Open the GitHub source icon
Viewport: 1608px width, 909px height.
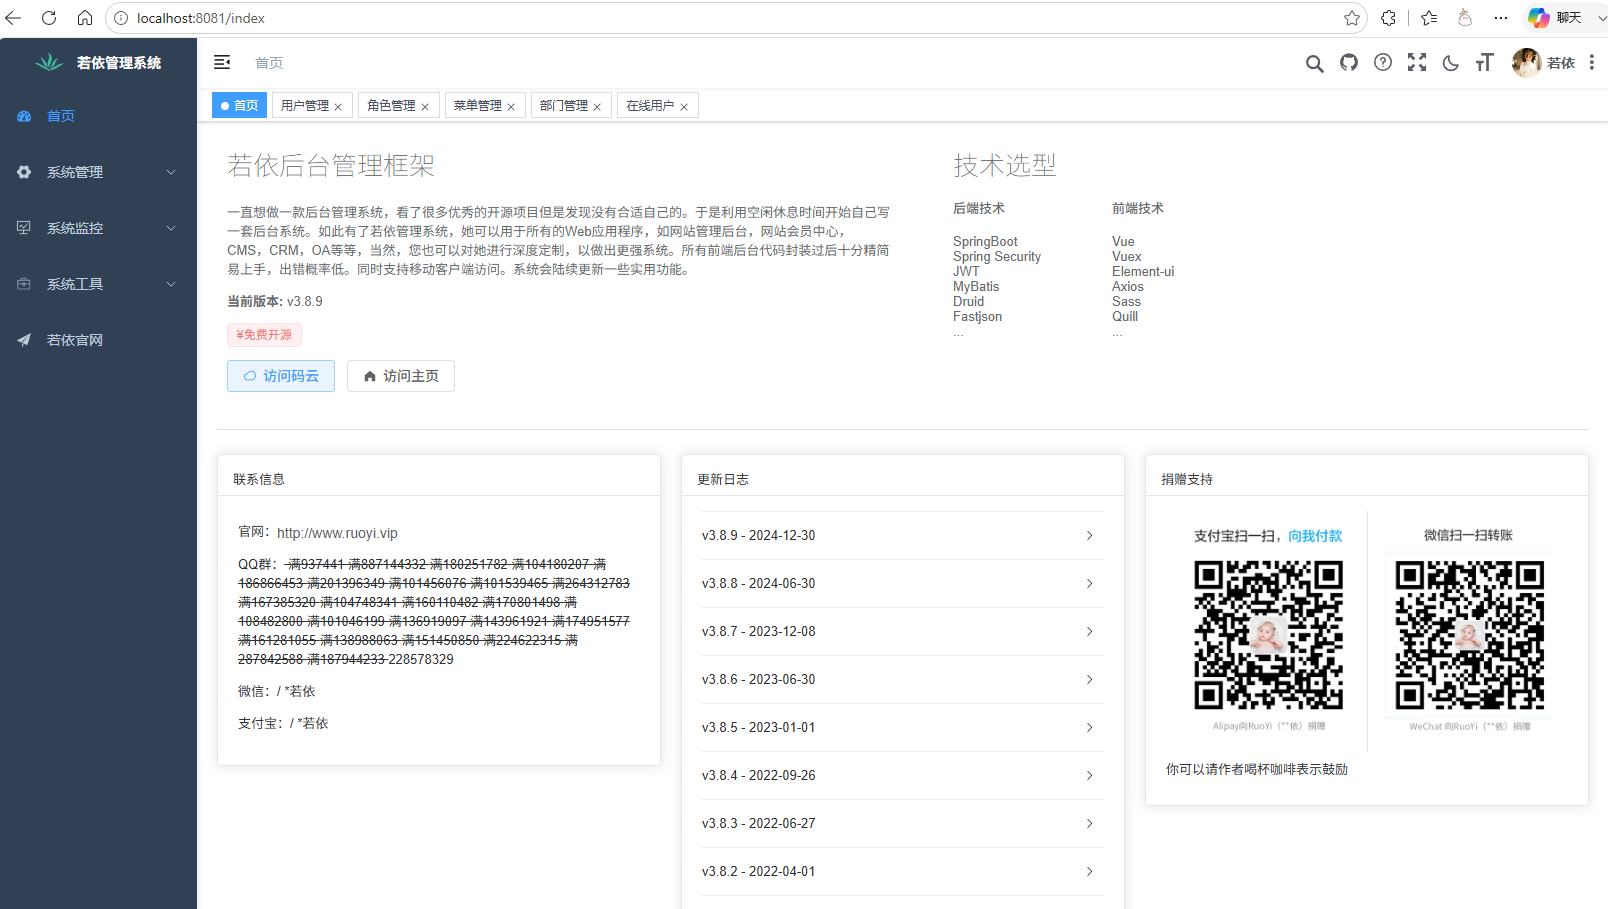click(x=1349, y=62)
